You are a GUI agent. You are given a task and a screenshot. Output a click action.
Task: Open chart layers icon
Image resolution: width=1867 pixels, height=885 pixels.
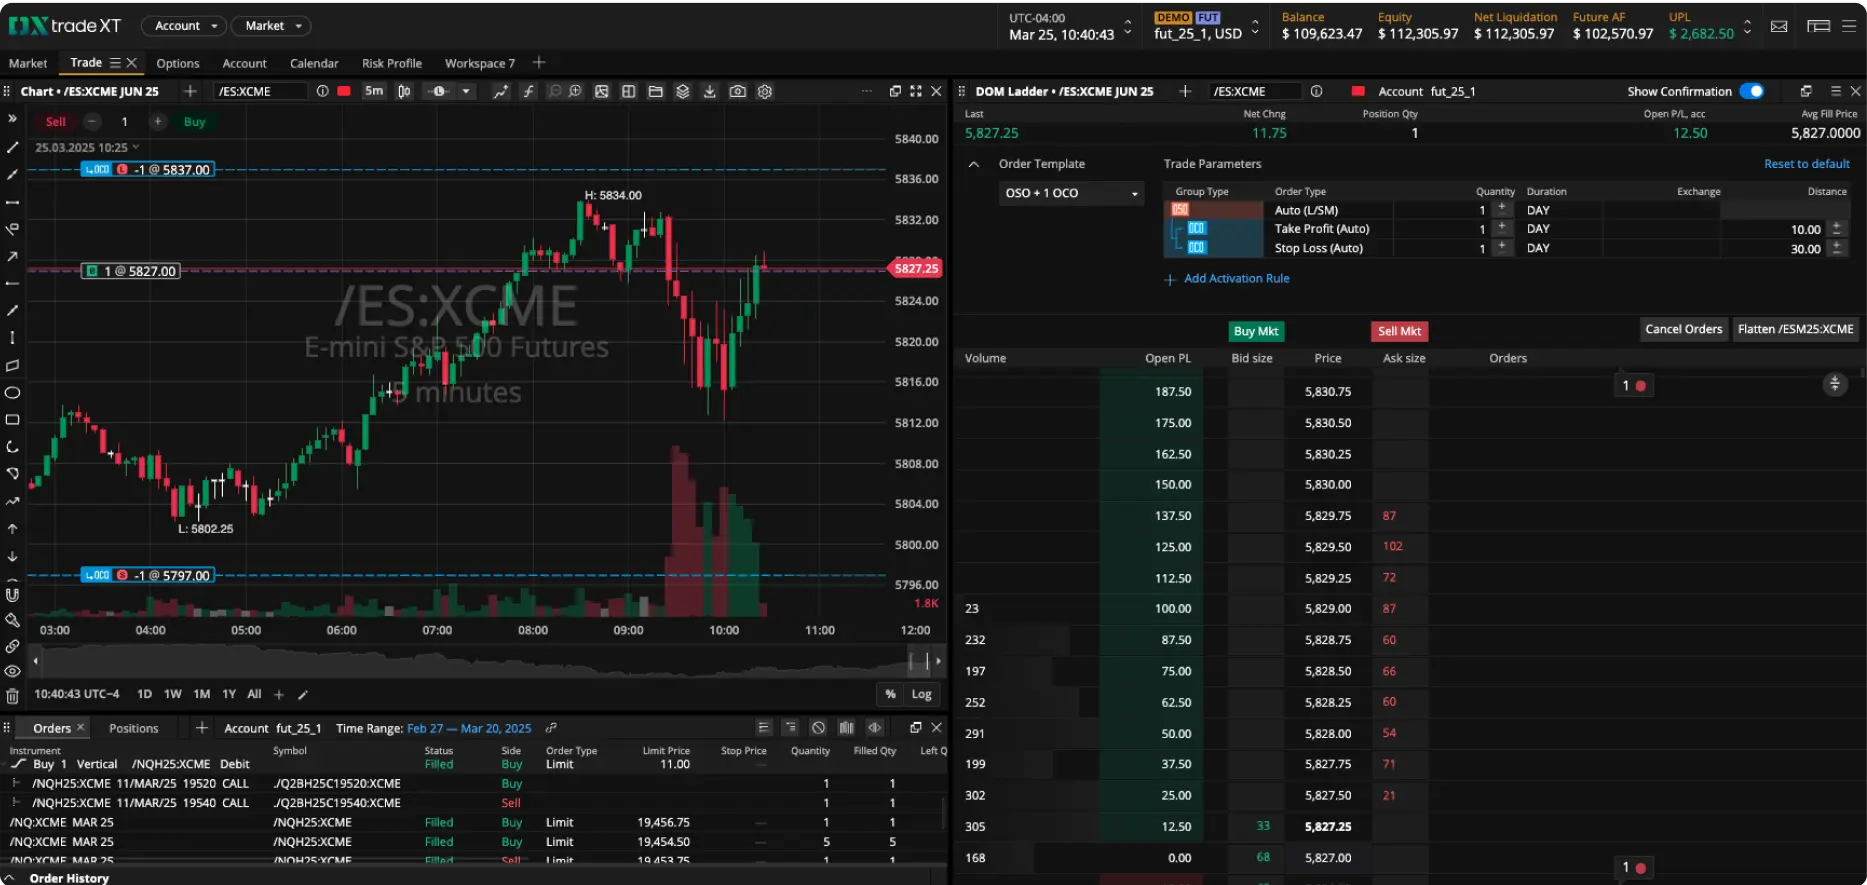[x=683, y=91]
